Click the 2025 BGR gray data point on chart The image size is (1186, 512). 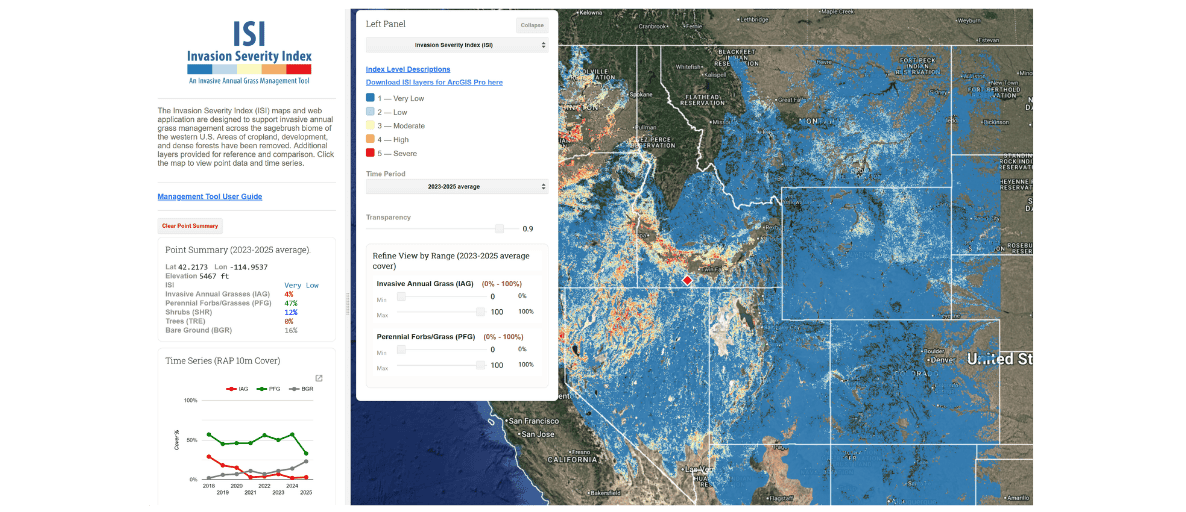click(x=306, y=461)
